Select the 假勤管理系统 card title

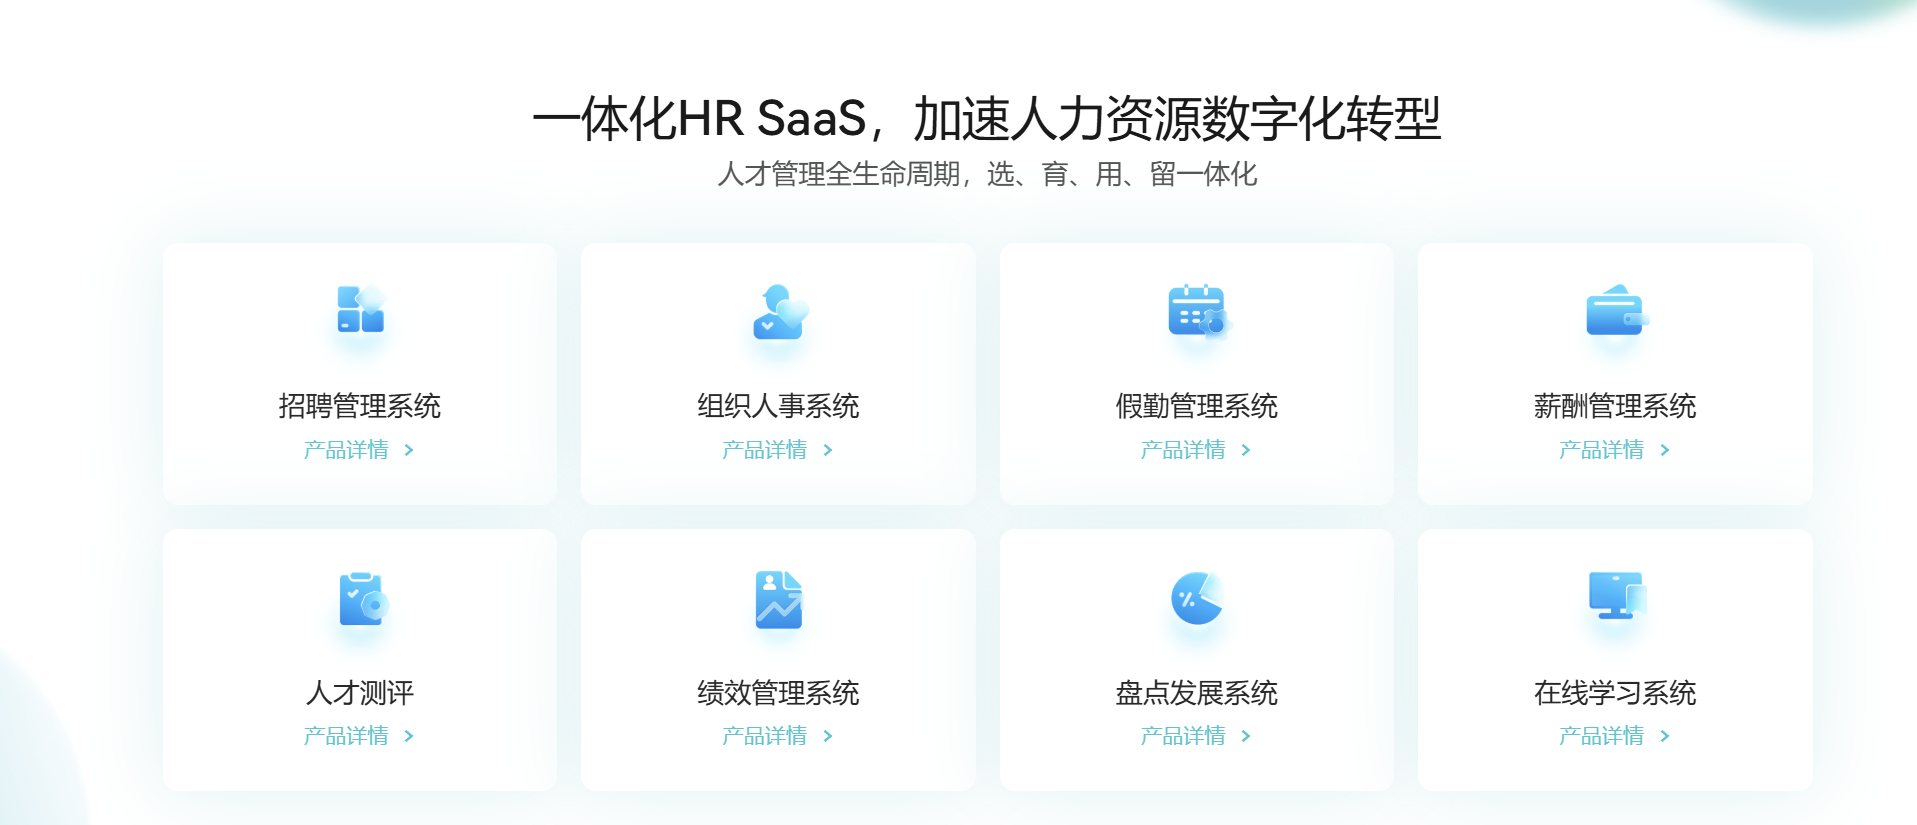click(1197, 406)
